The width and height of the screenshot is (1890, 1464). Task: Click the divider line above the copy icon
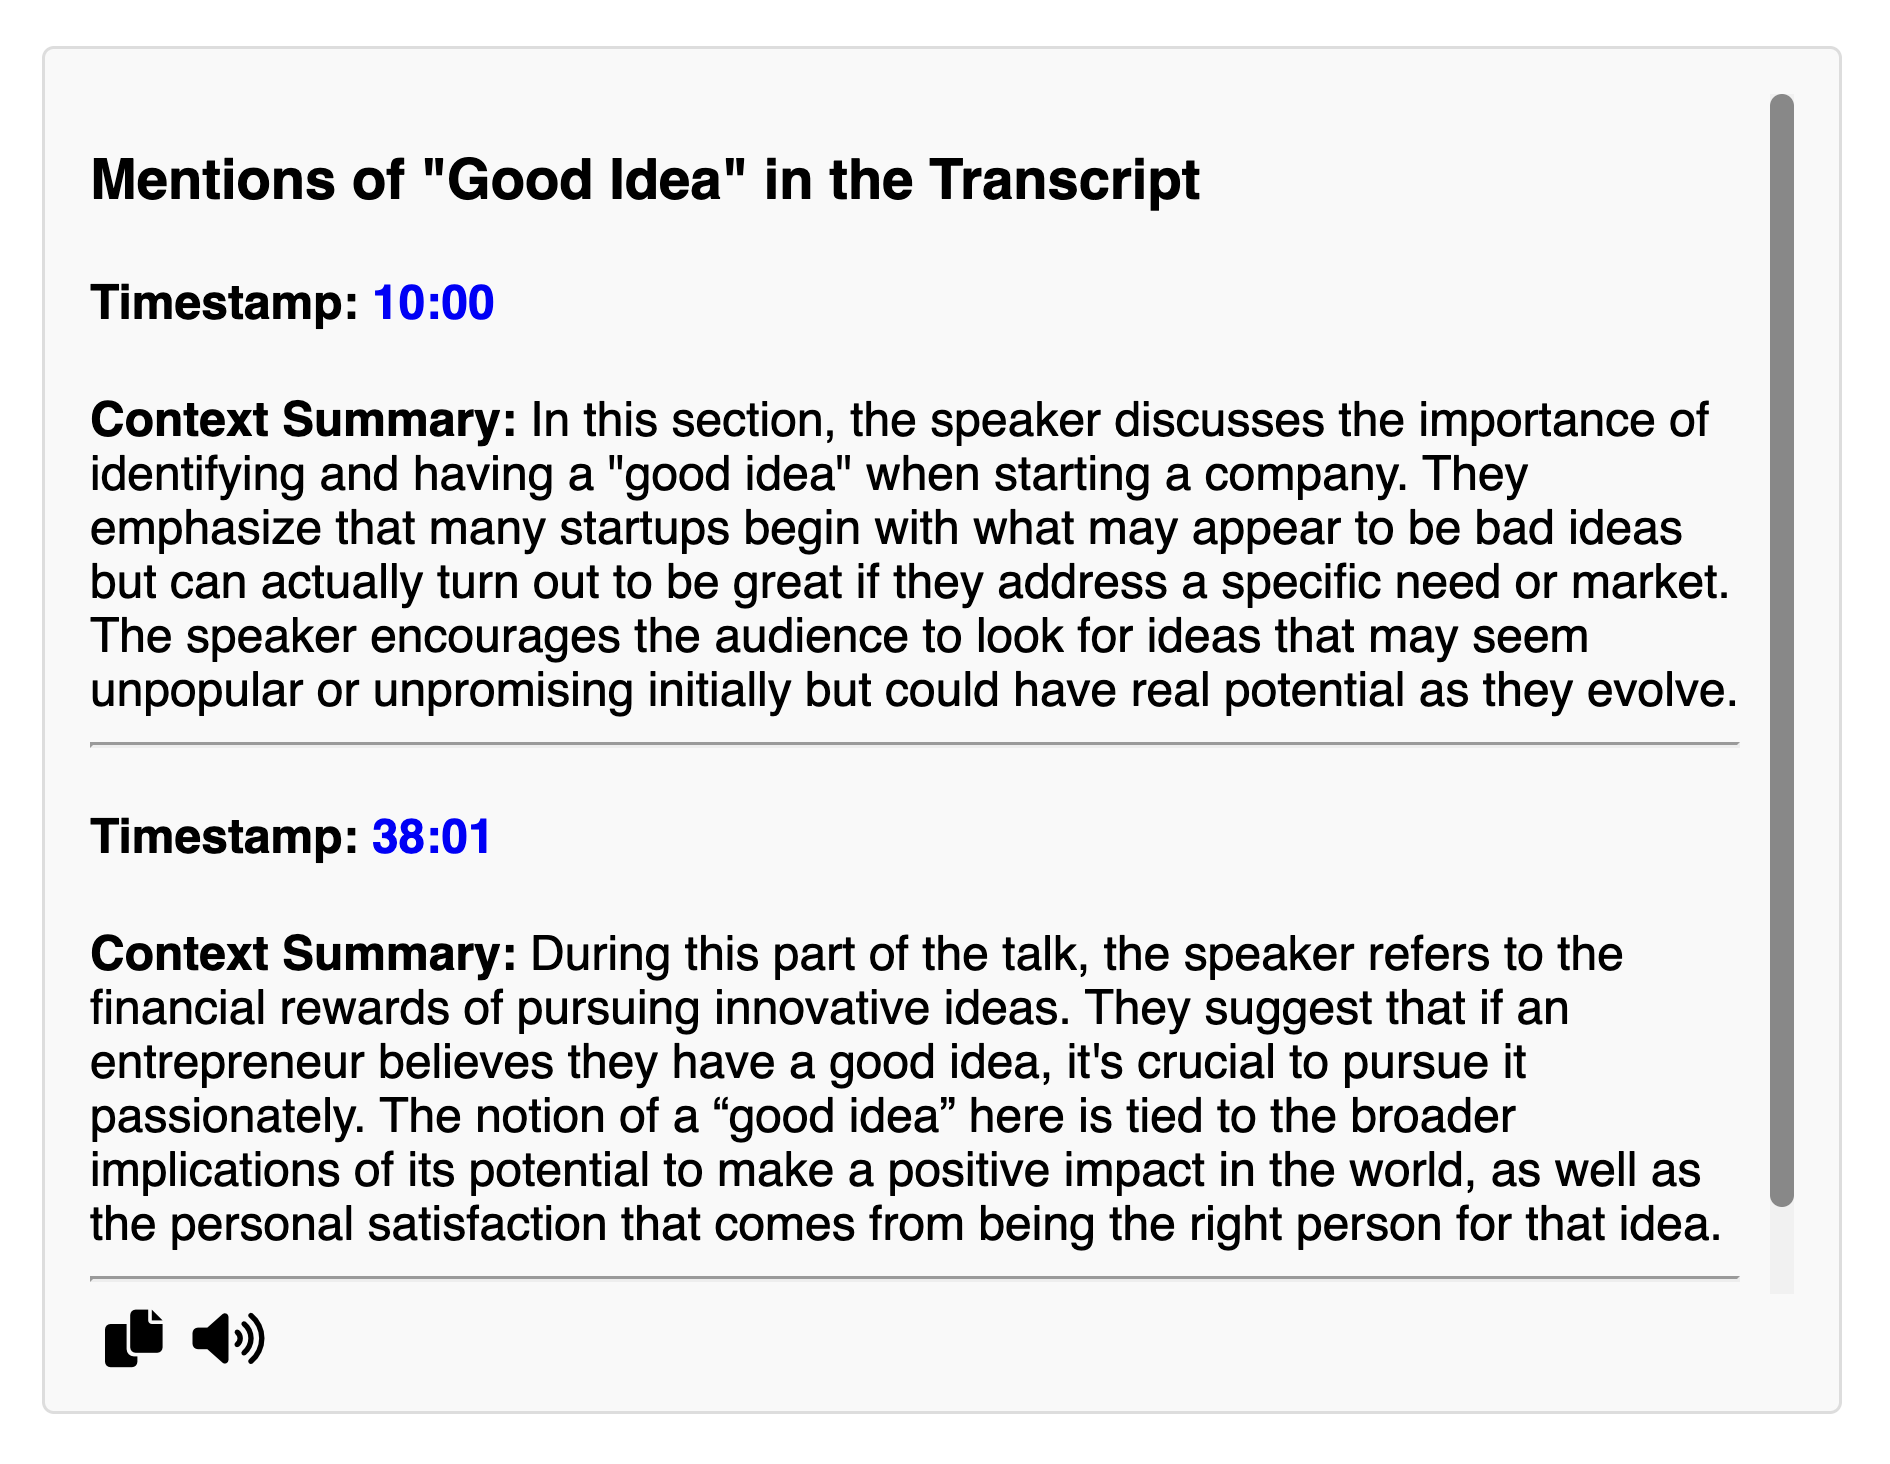click(914, 1278)
